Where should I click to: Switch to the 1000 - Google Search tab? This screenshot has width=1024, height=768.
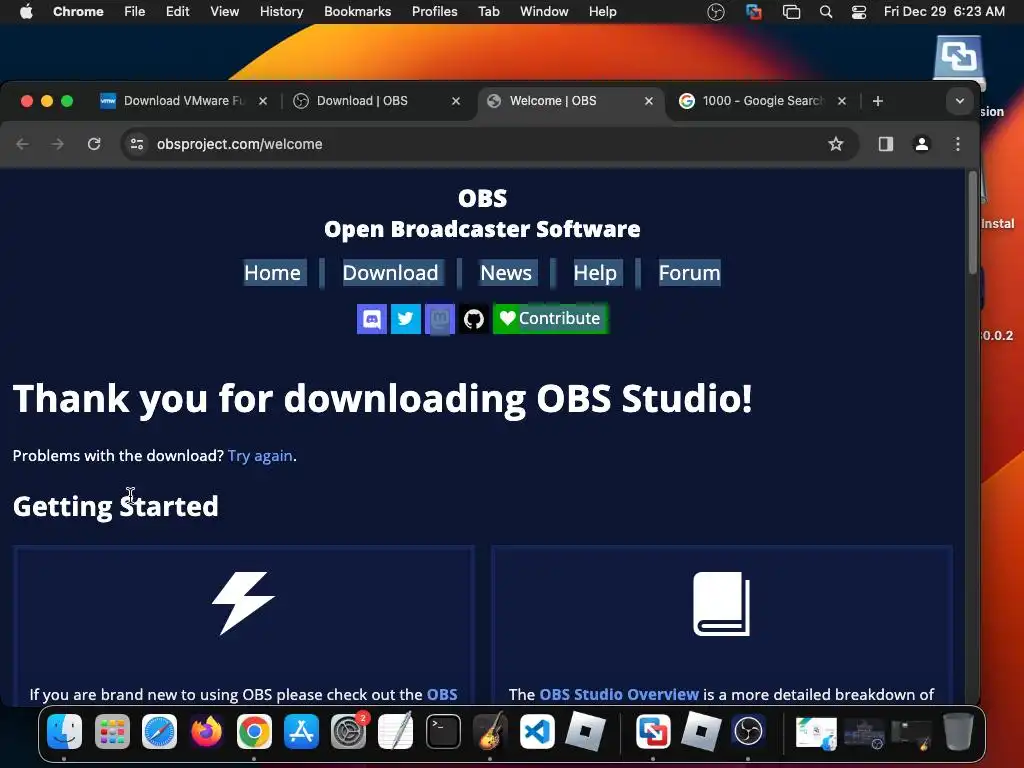(761, 101)
